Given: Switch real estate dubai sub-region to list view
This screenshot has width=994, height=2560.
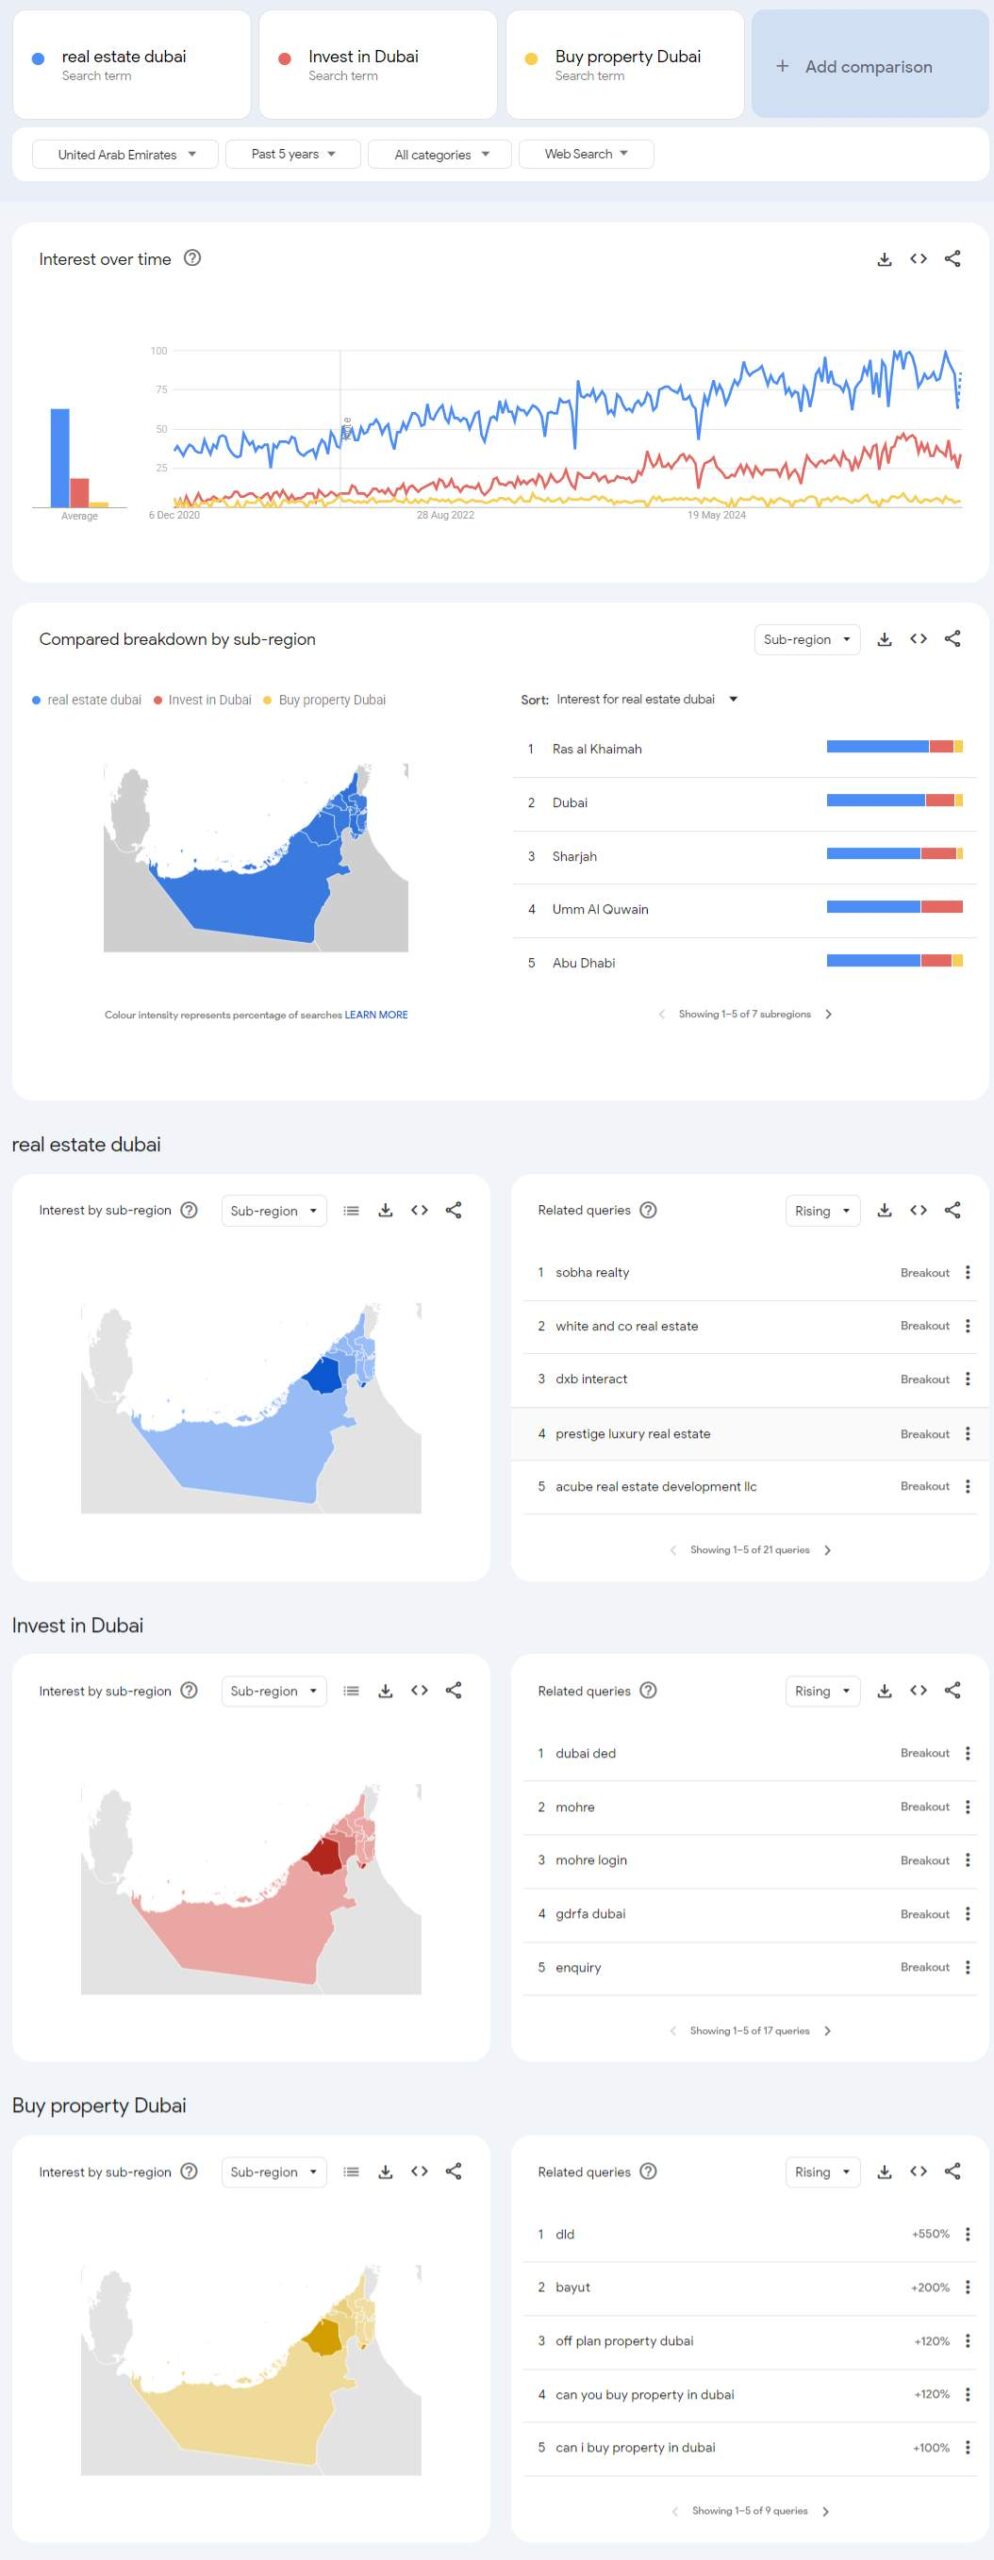Looking at the screenshot, I should (351, 1210).
